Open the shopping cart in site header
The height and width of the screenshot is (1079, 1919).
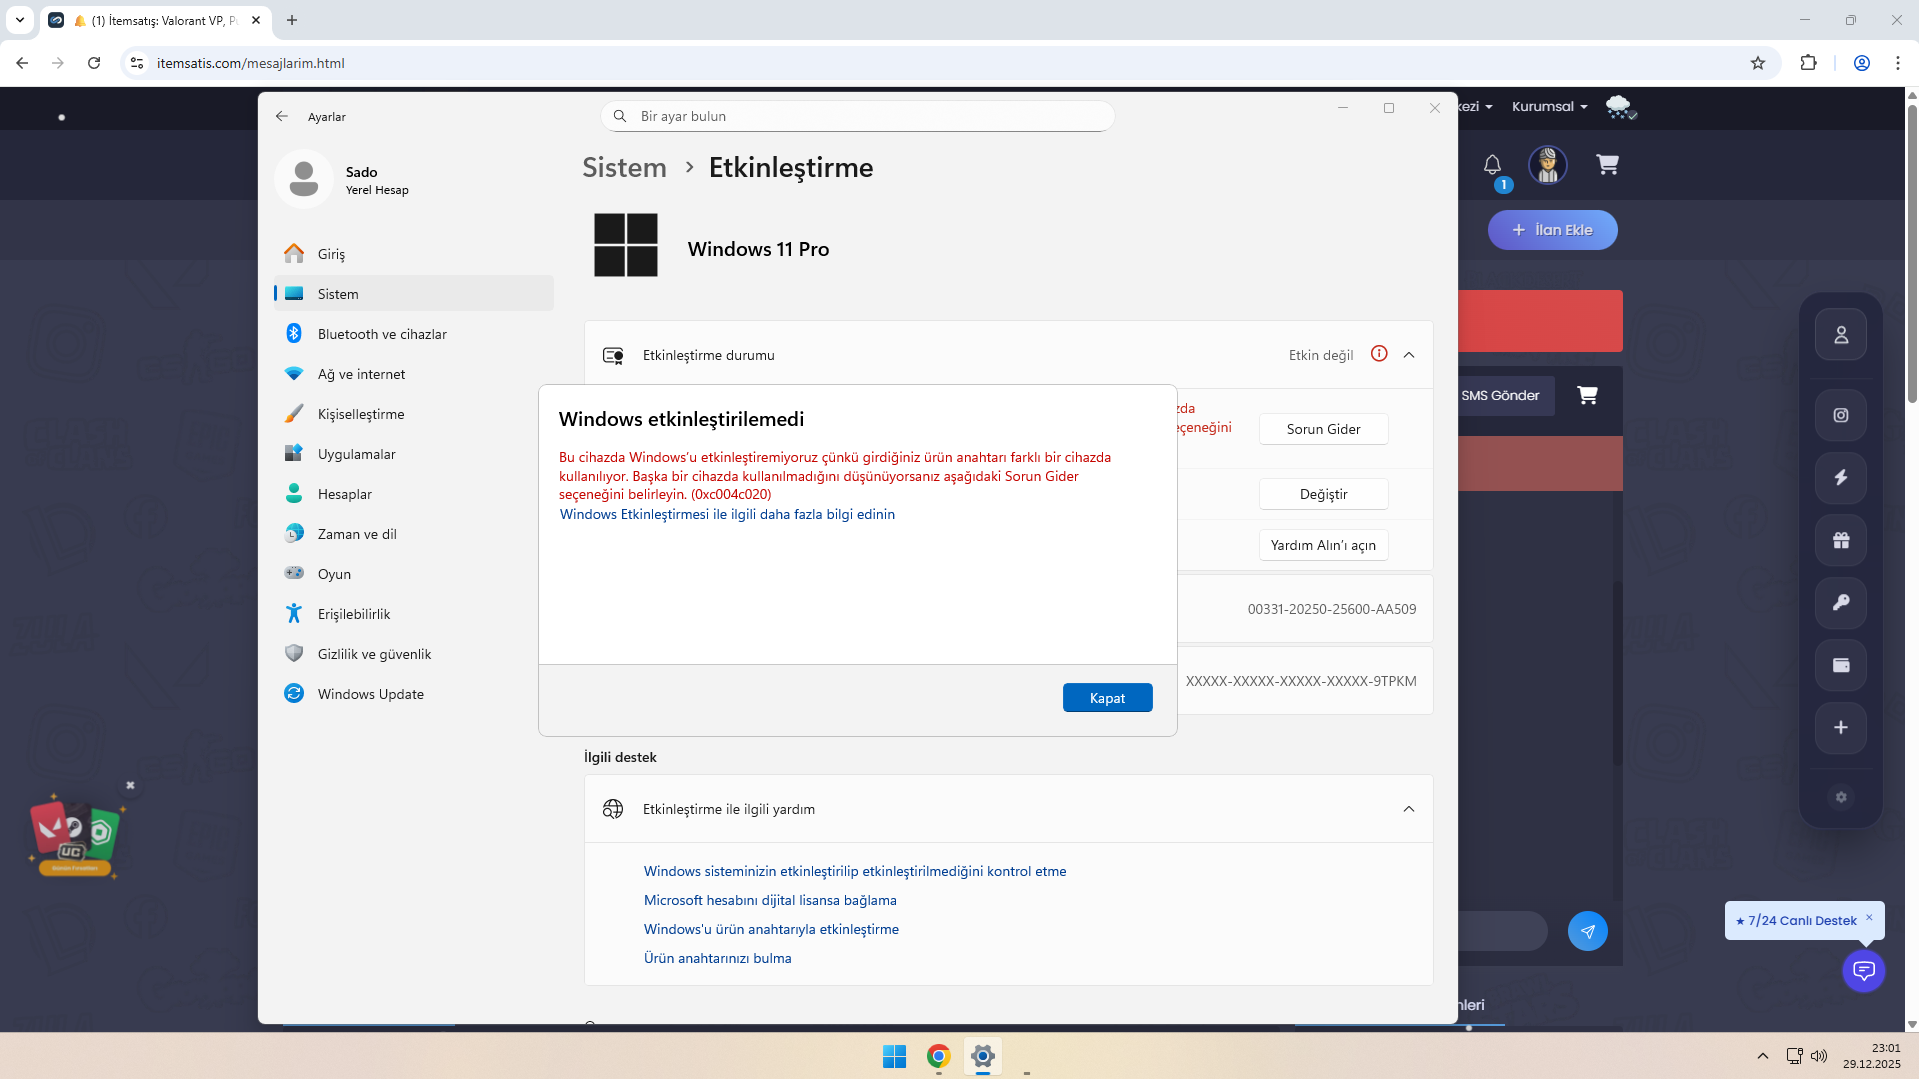coord(1607,164)
